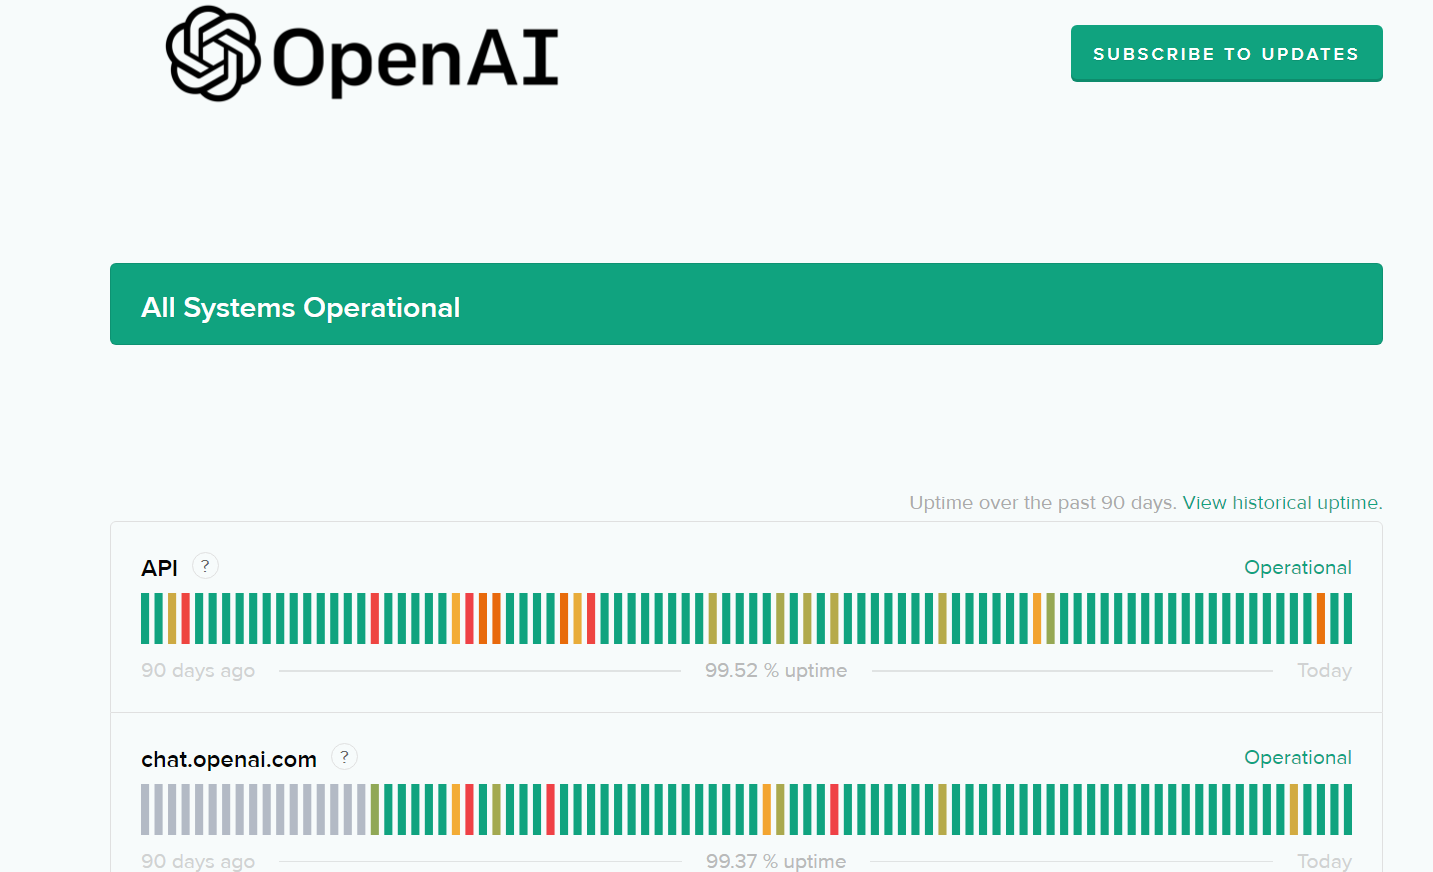
Task: Select the first red bar in API row
Action: [185, 618]
